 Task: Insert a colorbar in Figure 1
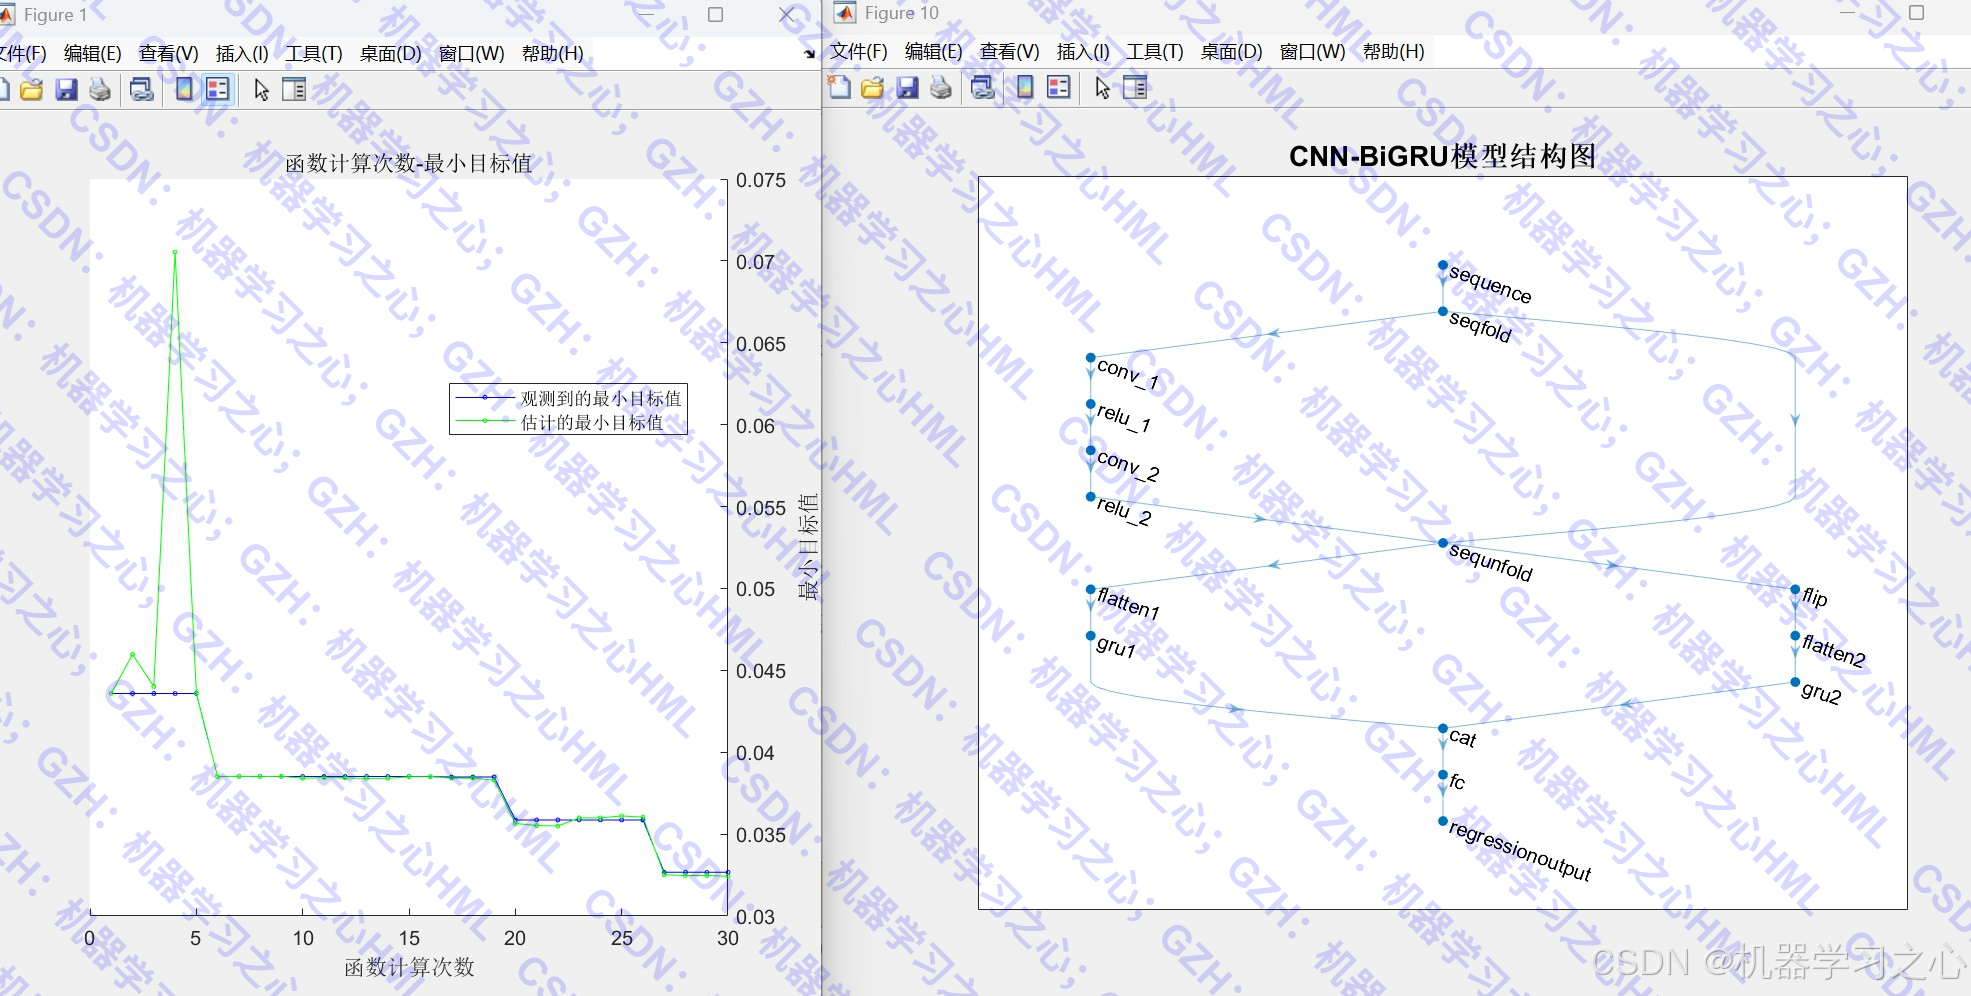[185, 90]
